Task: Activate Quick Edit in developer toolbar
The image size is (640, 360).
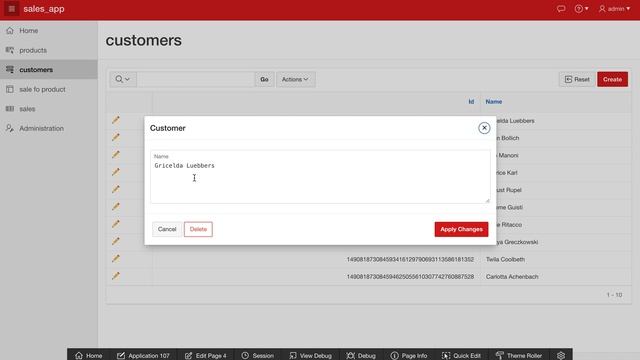Action: (x=461, y=356)
